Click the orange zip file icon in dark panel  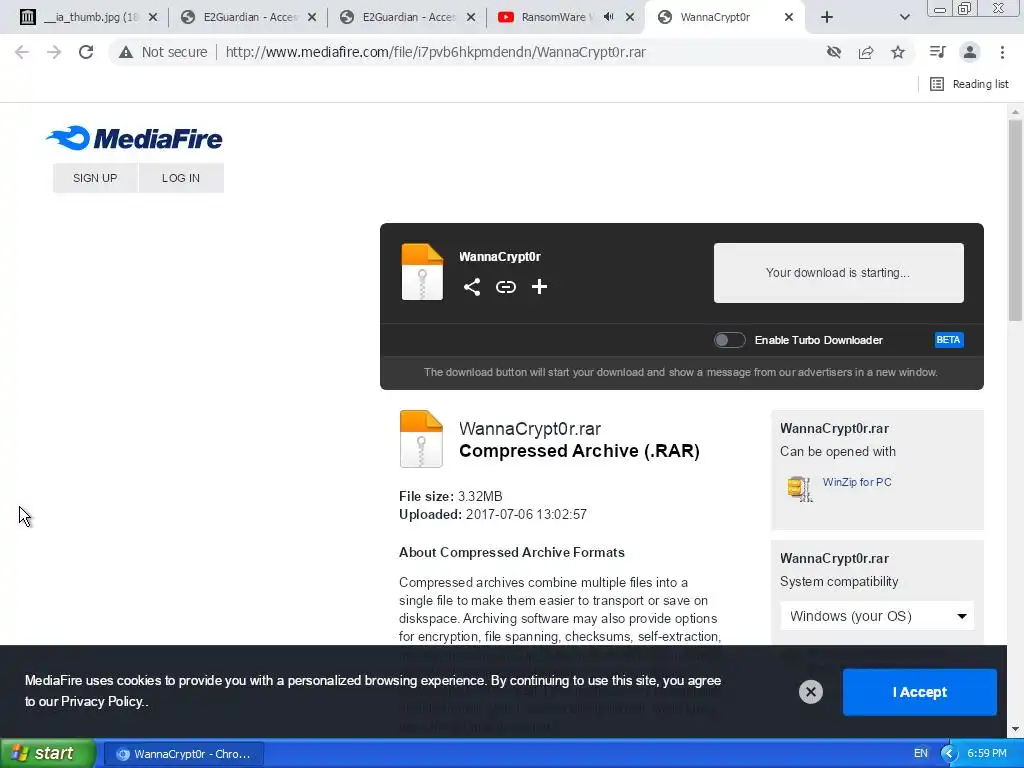pos(422,272)
